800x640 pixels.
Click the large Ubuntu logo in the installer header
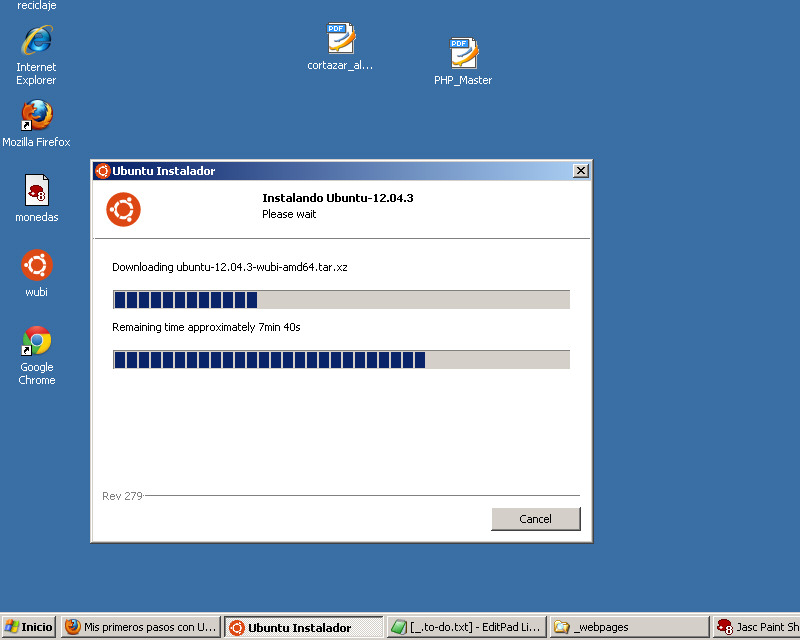[123, 209]
